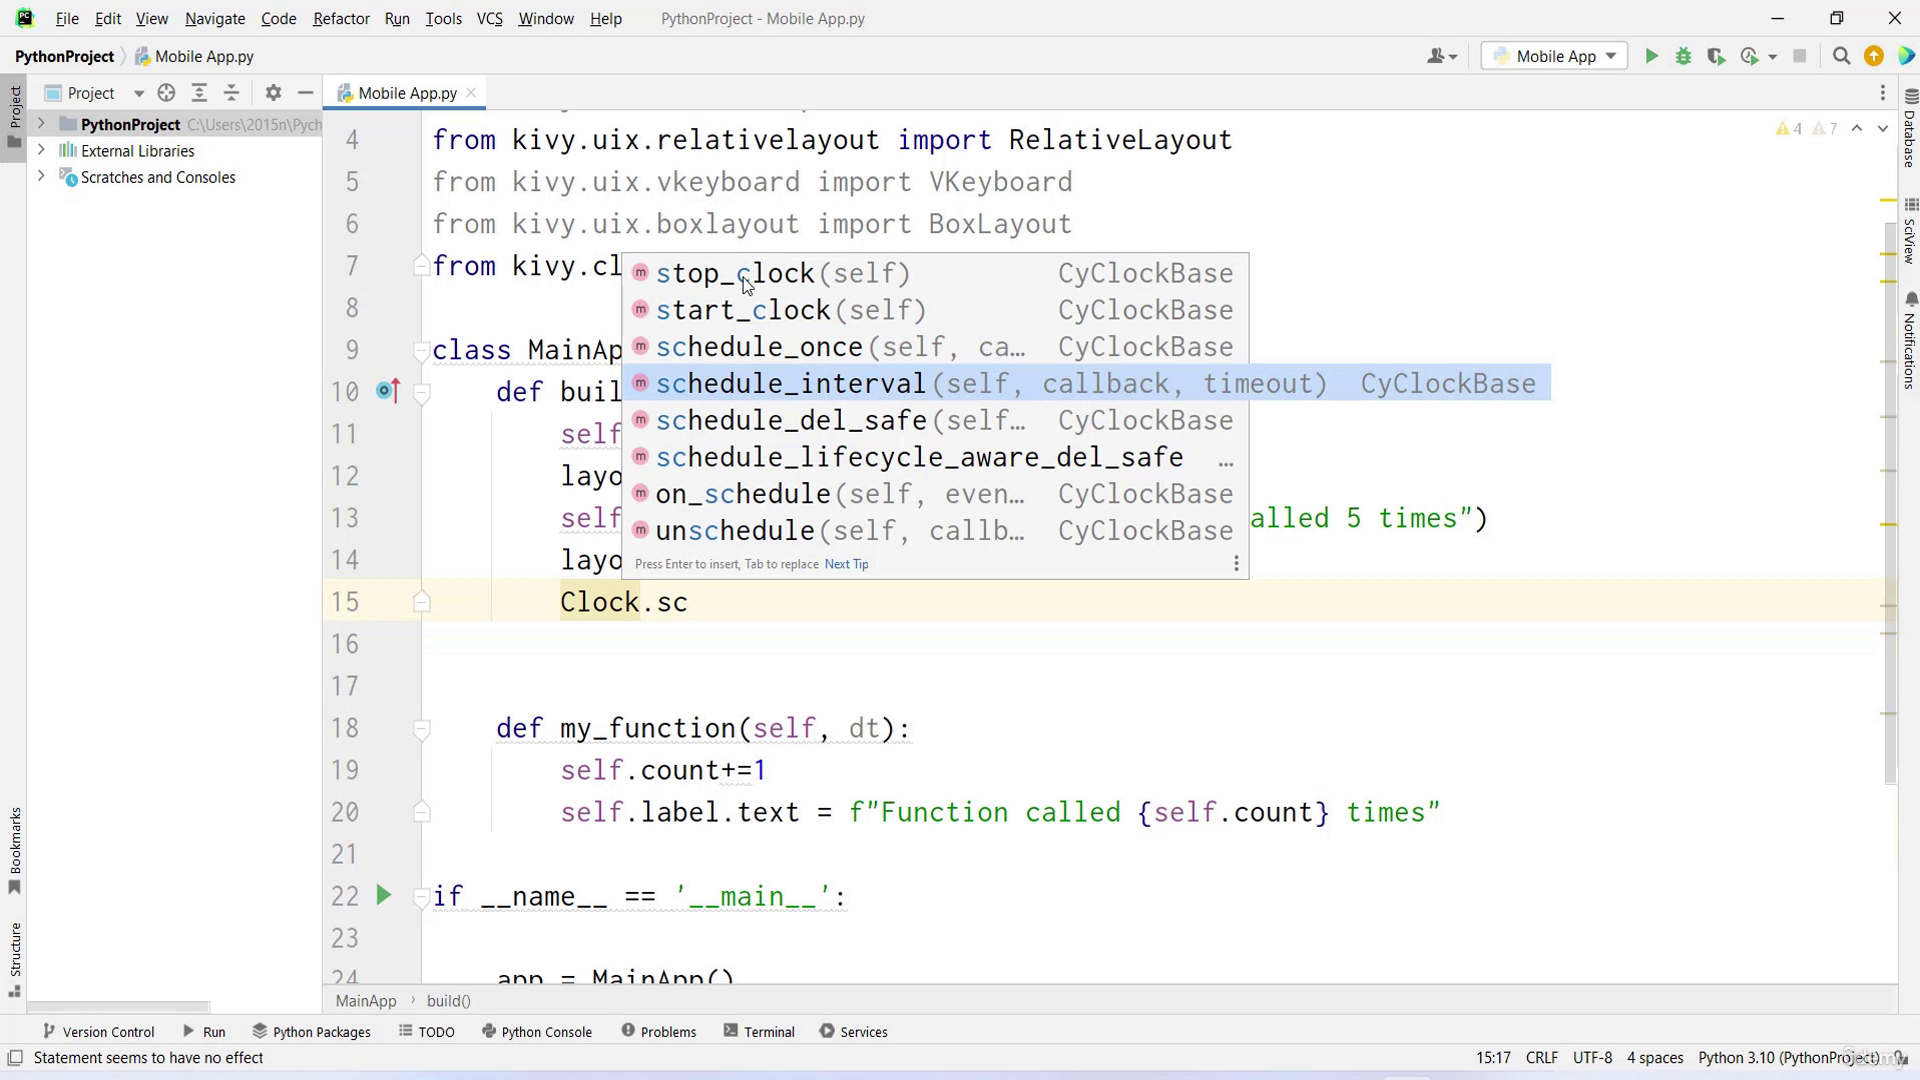Close the Mobile App.py tab

pos(471,93)
